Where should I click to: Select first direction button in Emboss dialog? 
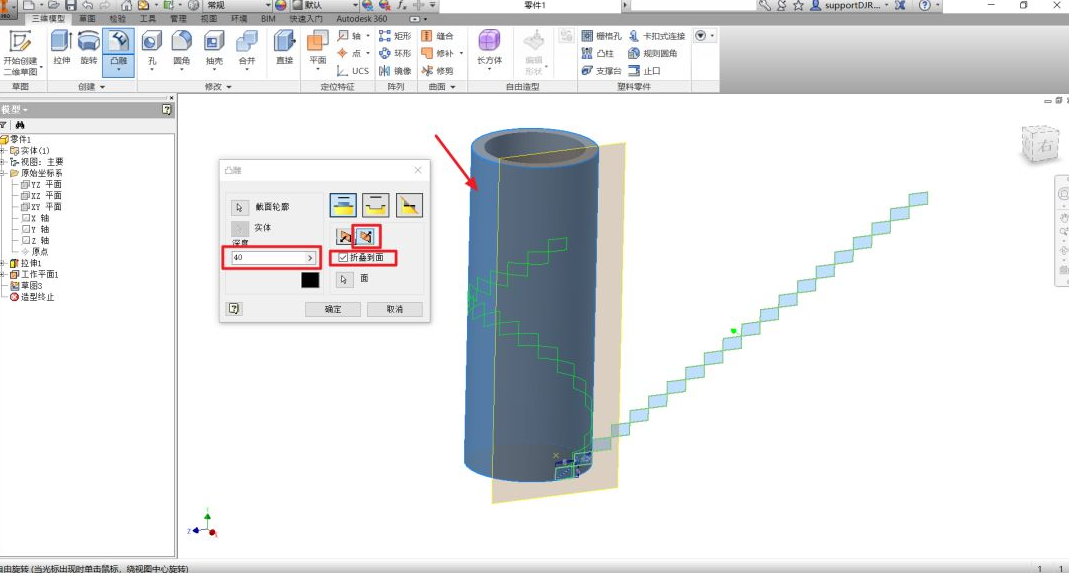[344, 237]
